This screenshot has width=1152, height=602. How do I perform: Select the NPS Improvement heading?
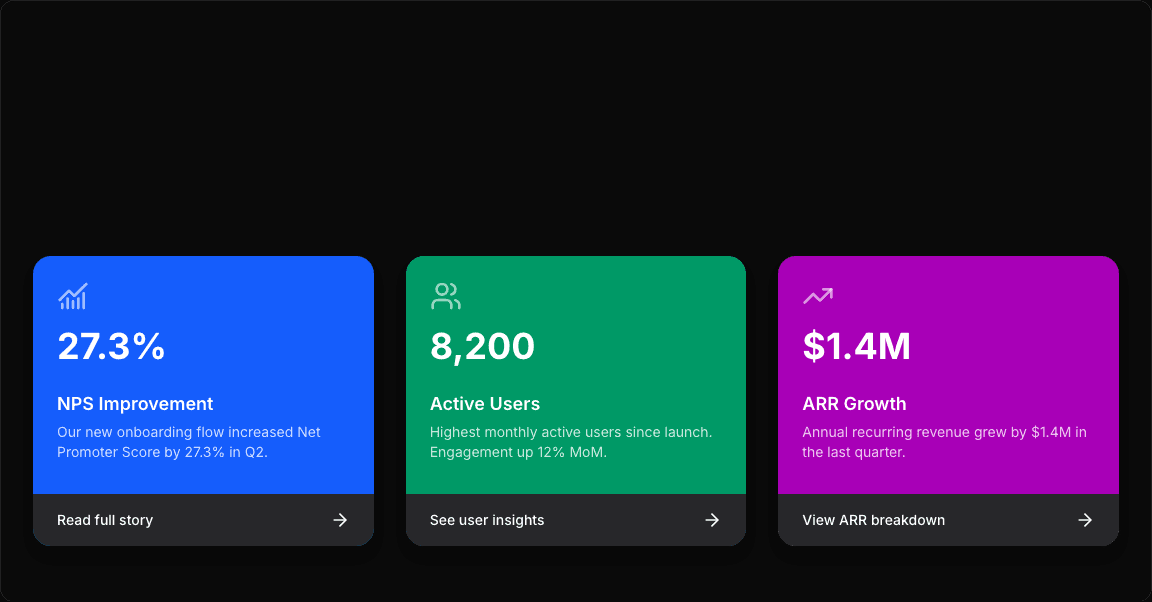coord(135,404)
